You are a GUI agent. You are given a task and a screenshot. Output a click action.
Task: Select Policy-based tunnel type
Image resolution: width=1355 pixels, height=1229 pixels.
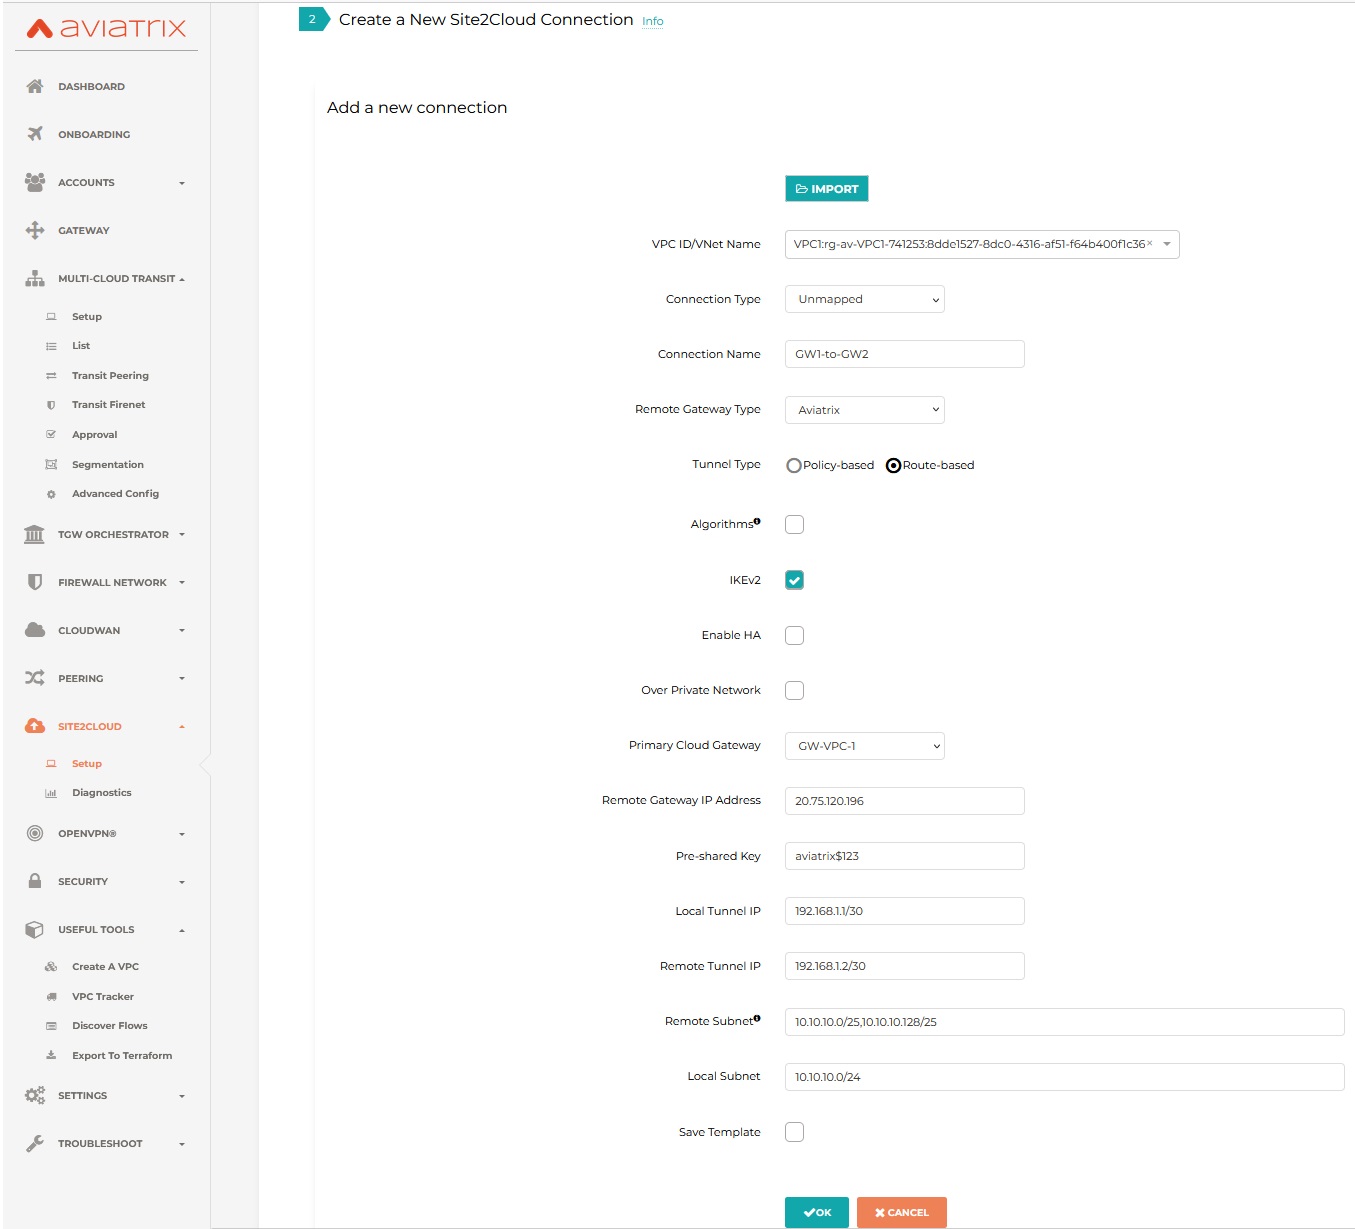(794, 465)
